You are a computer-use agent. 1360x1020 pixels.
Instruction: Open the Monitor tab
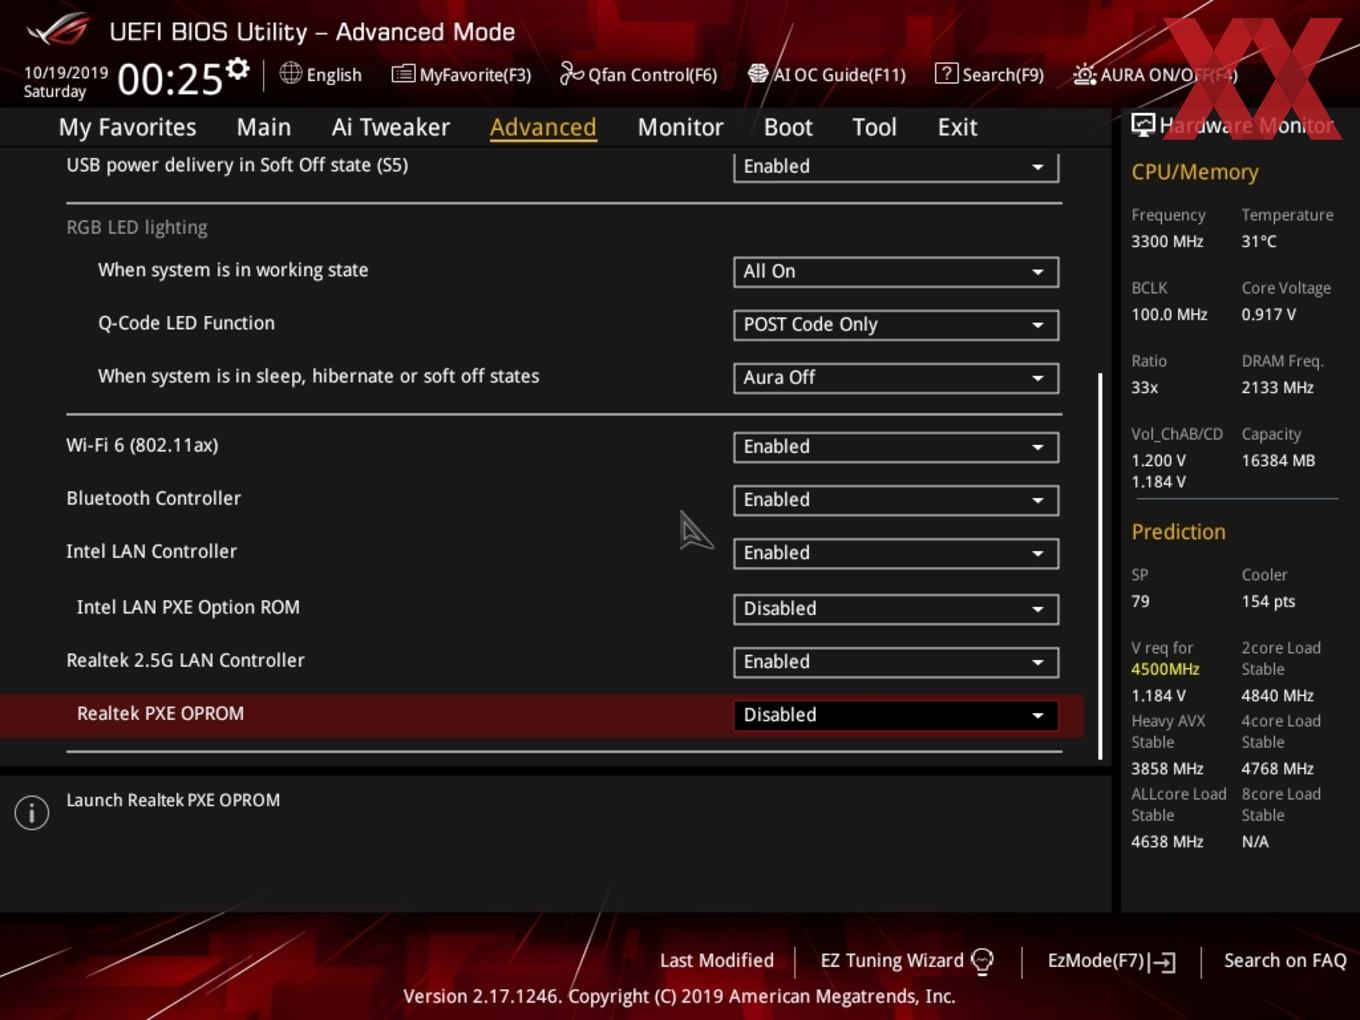680,127
